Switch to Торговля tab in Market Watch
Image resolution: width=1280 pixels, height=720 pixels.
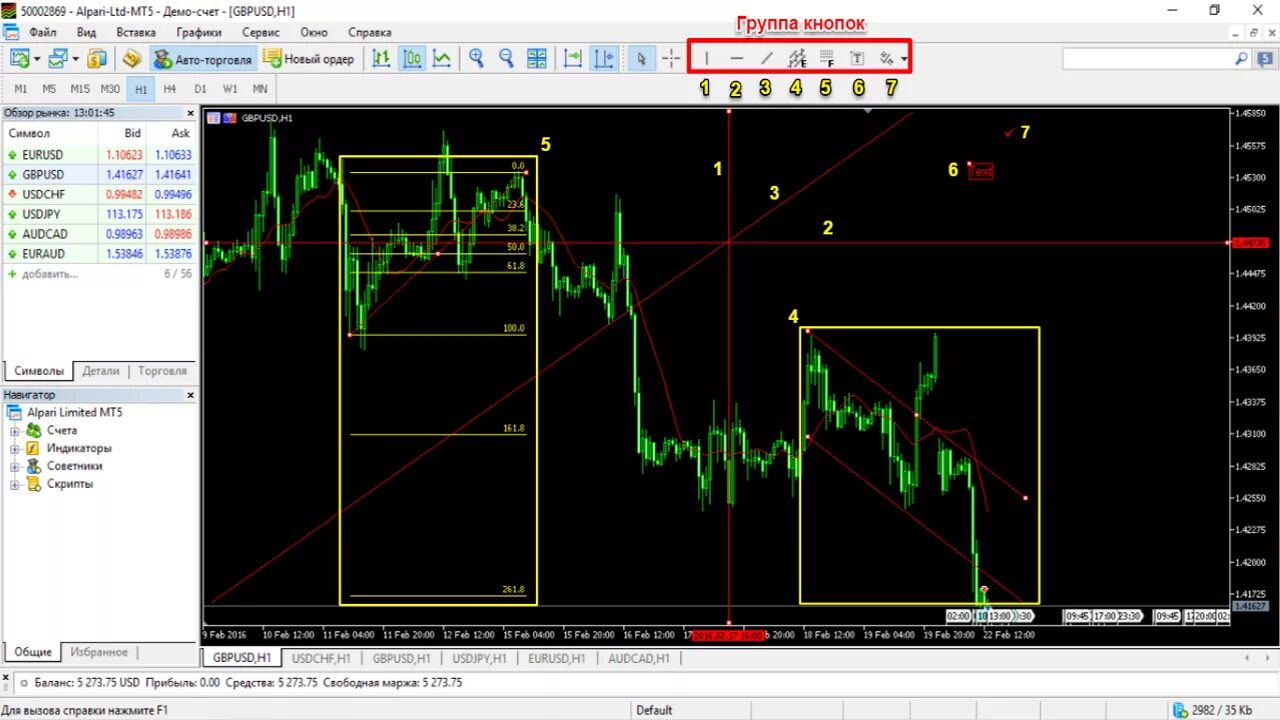pos(162,370)
